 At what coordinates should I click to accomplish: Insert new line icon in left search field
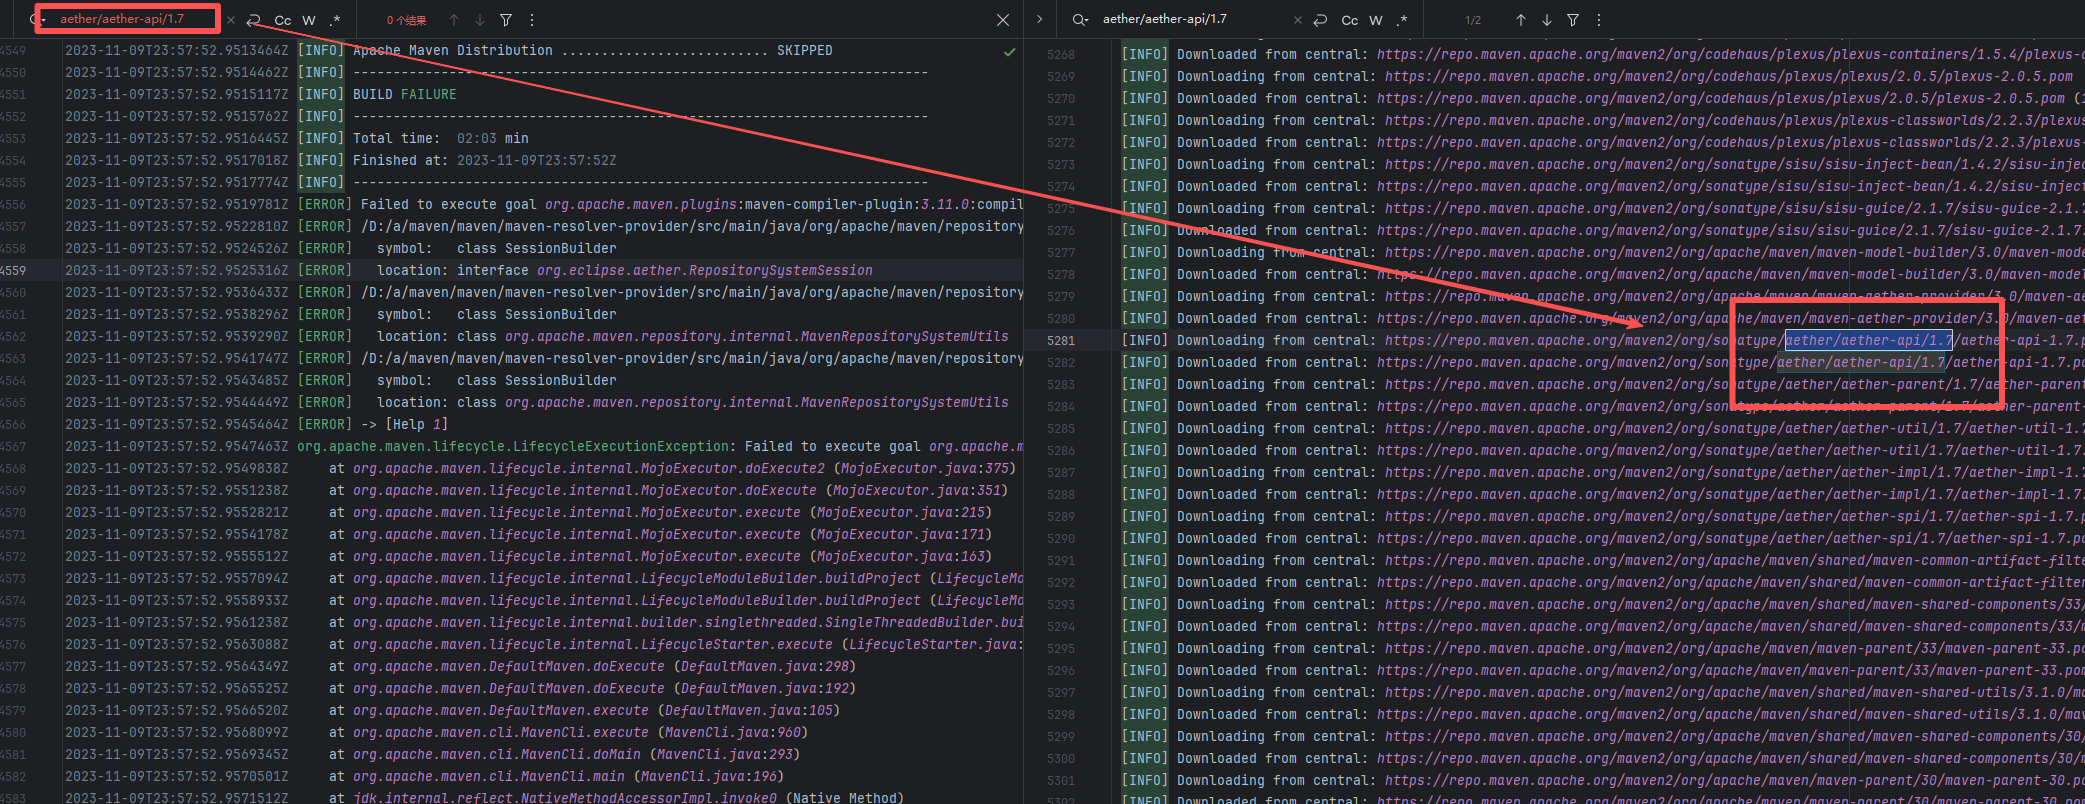coord(254,20)
